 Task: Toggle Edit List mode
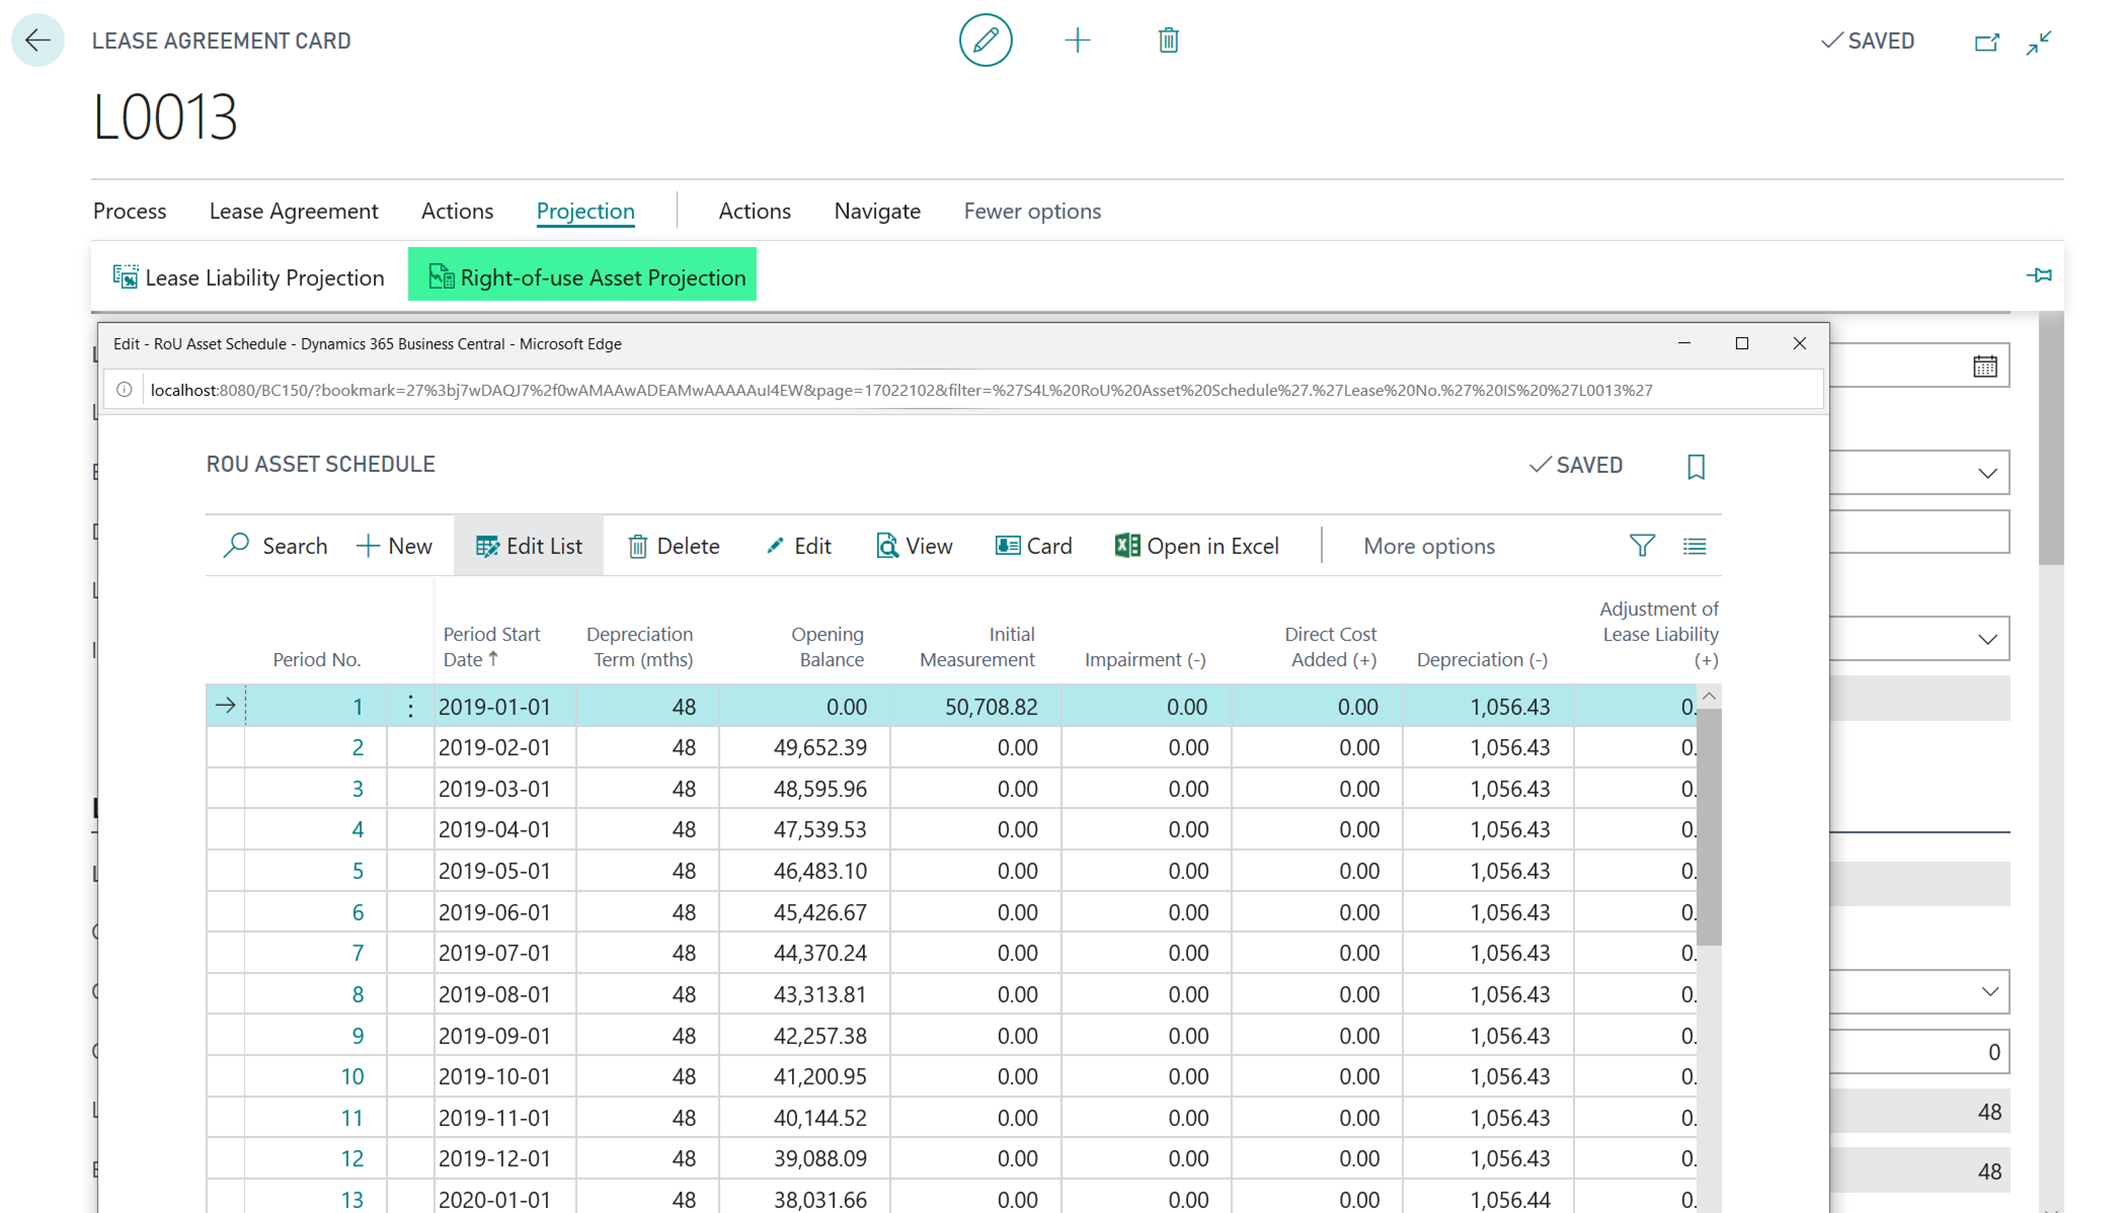click(528, 546)
